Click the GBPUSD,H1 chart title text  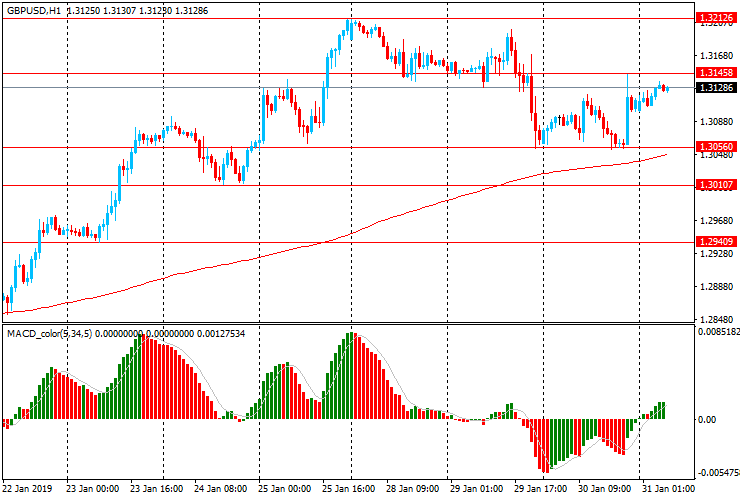click(x=34, y=10)
